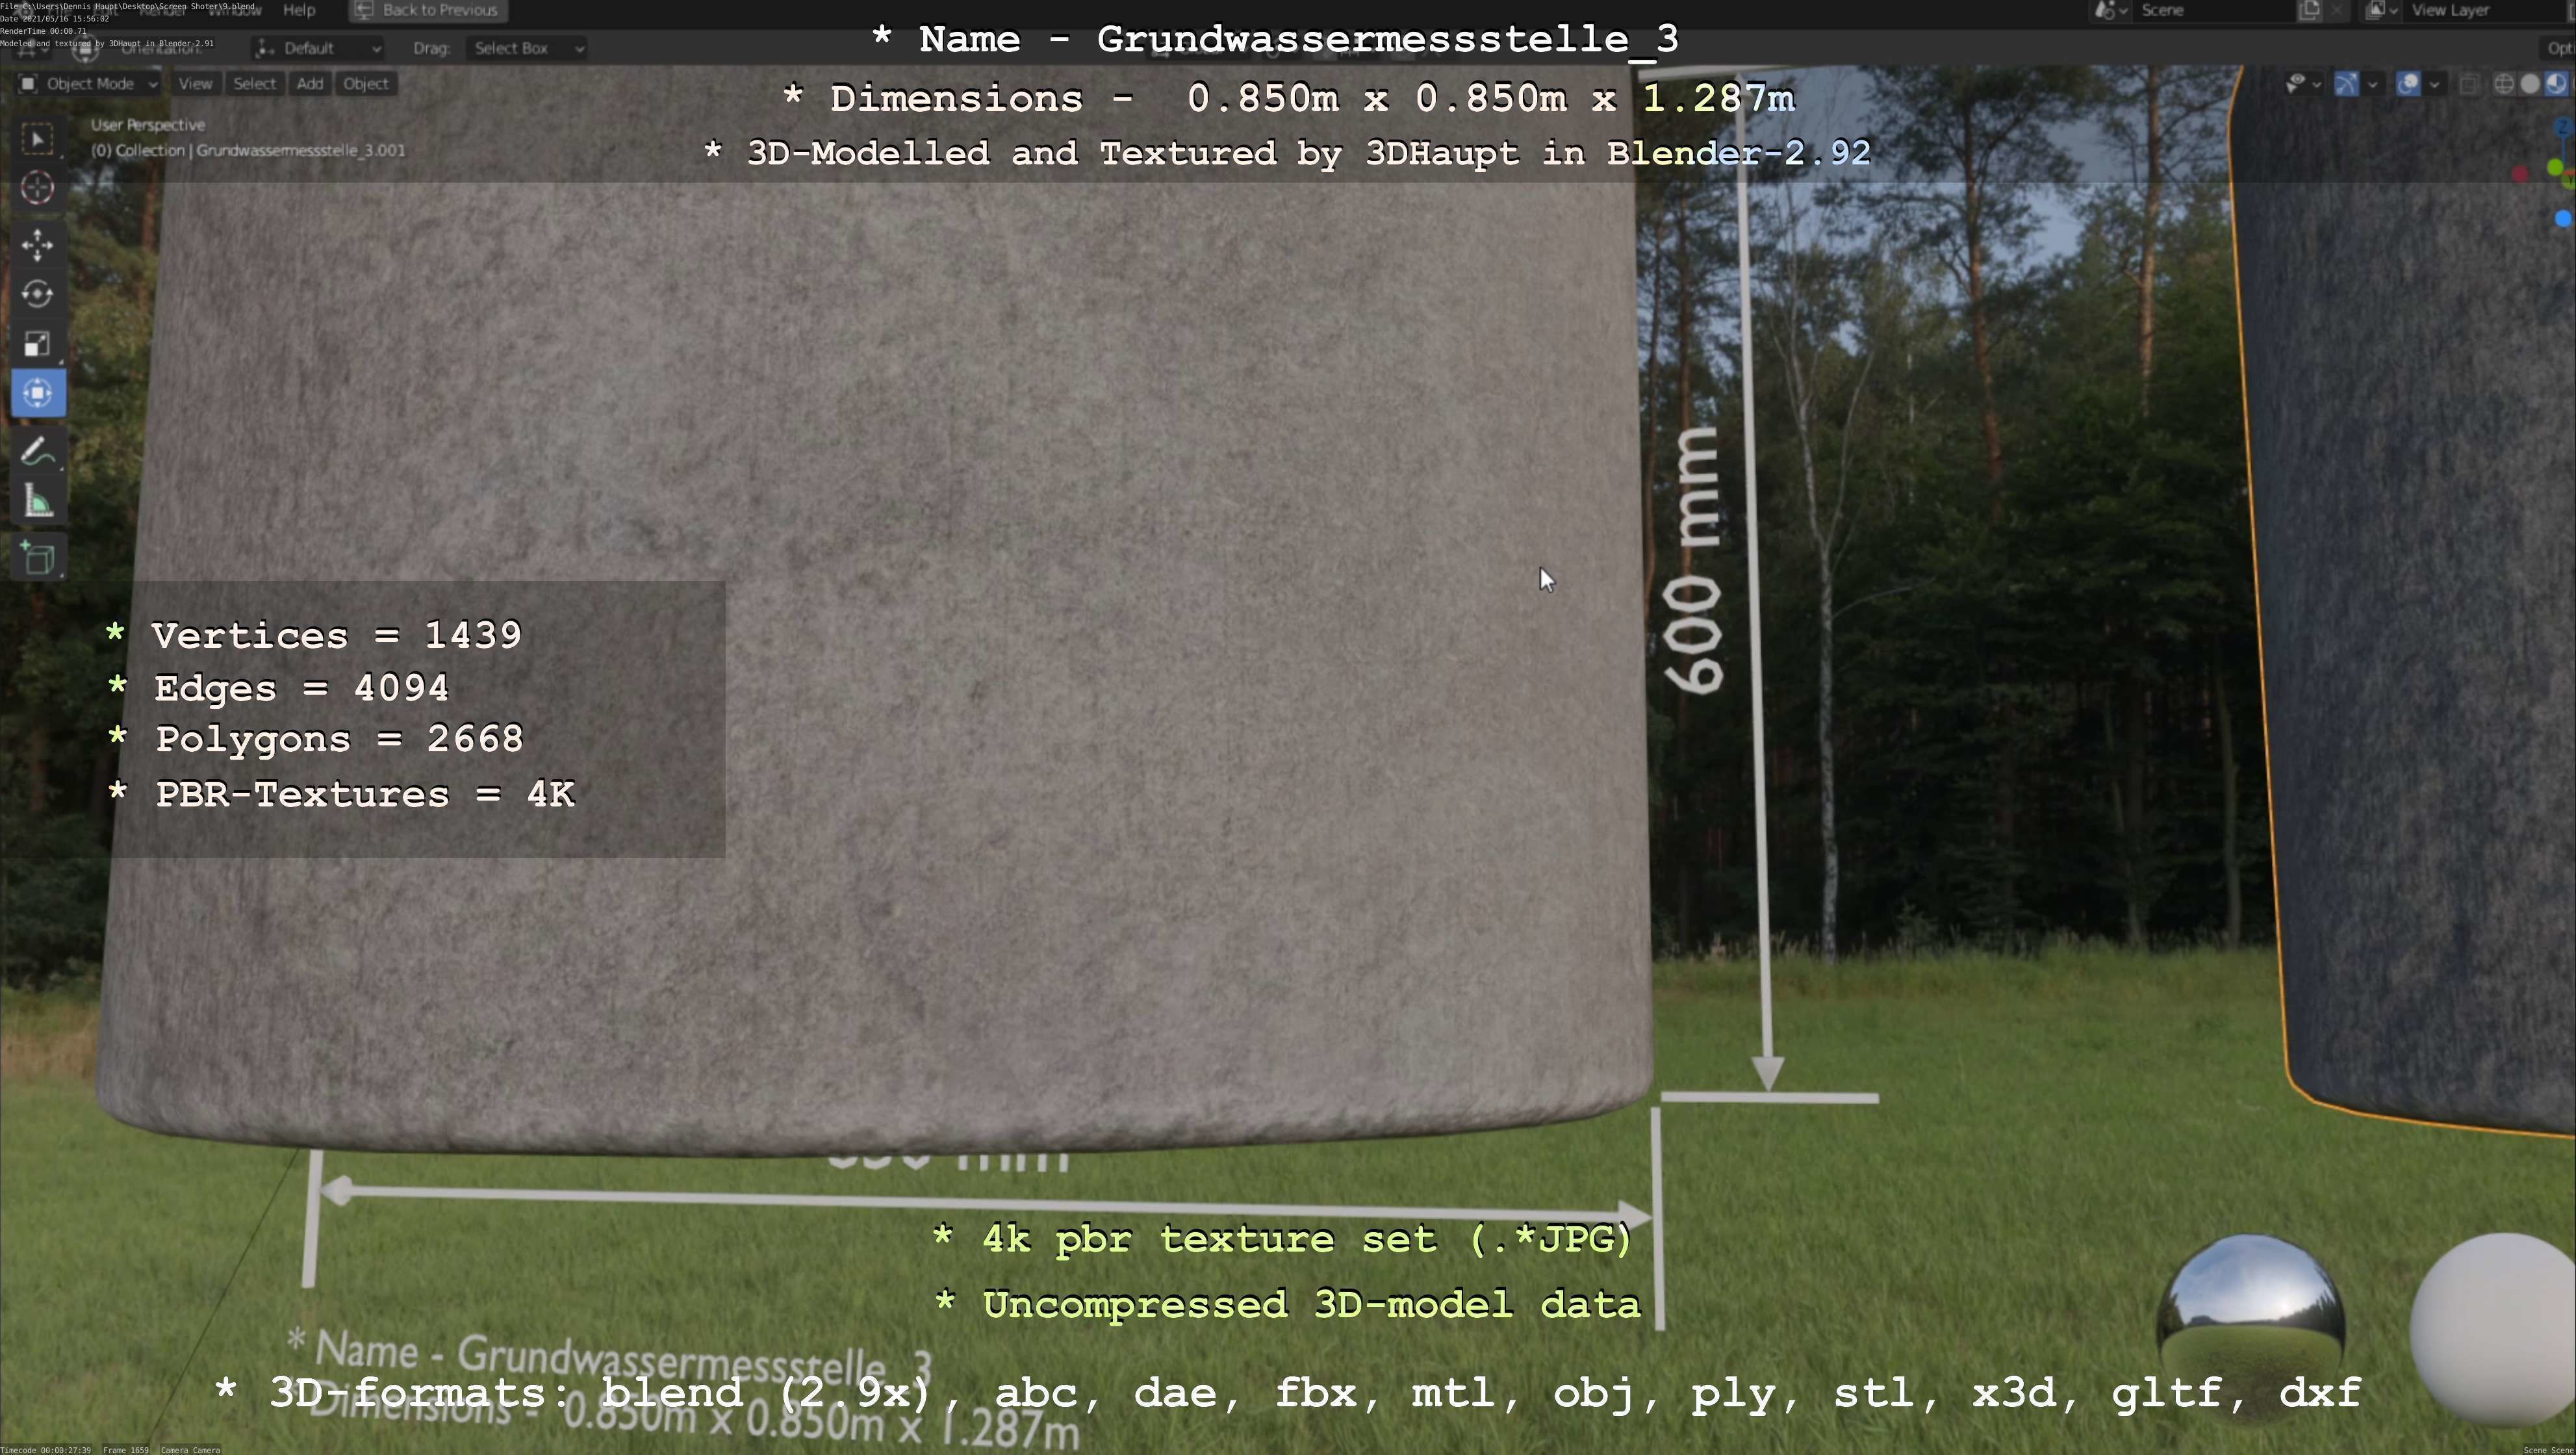This screenshot has height=1455, width=2576.
Task: Open the Drag Select Box dropdown
Action: pos(526,48)
